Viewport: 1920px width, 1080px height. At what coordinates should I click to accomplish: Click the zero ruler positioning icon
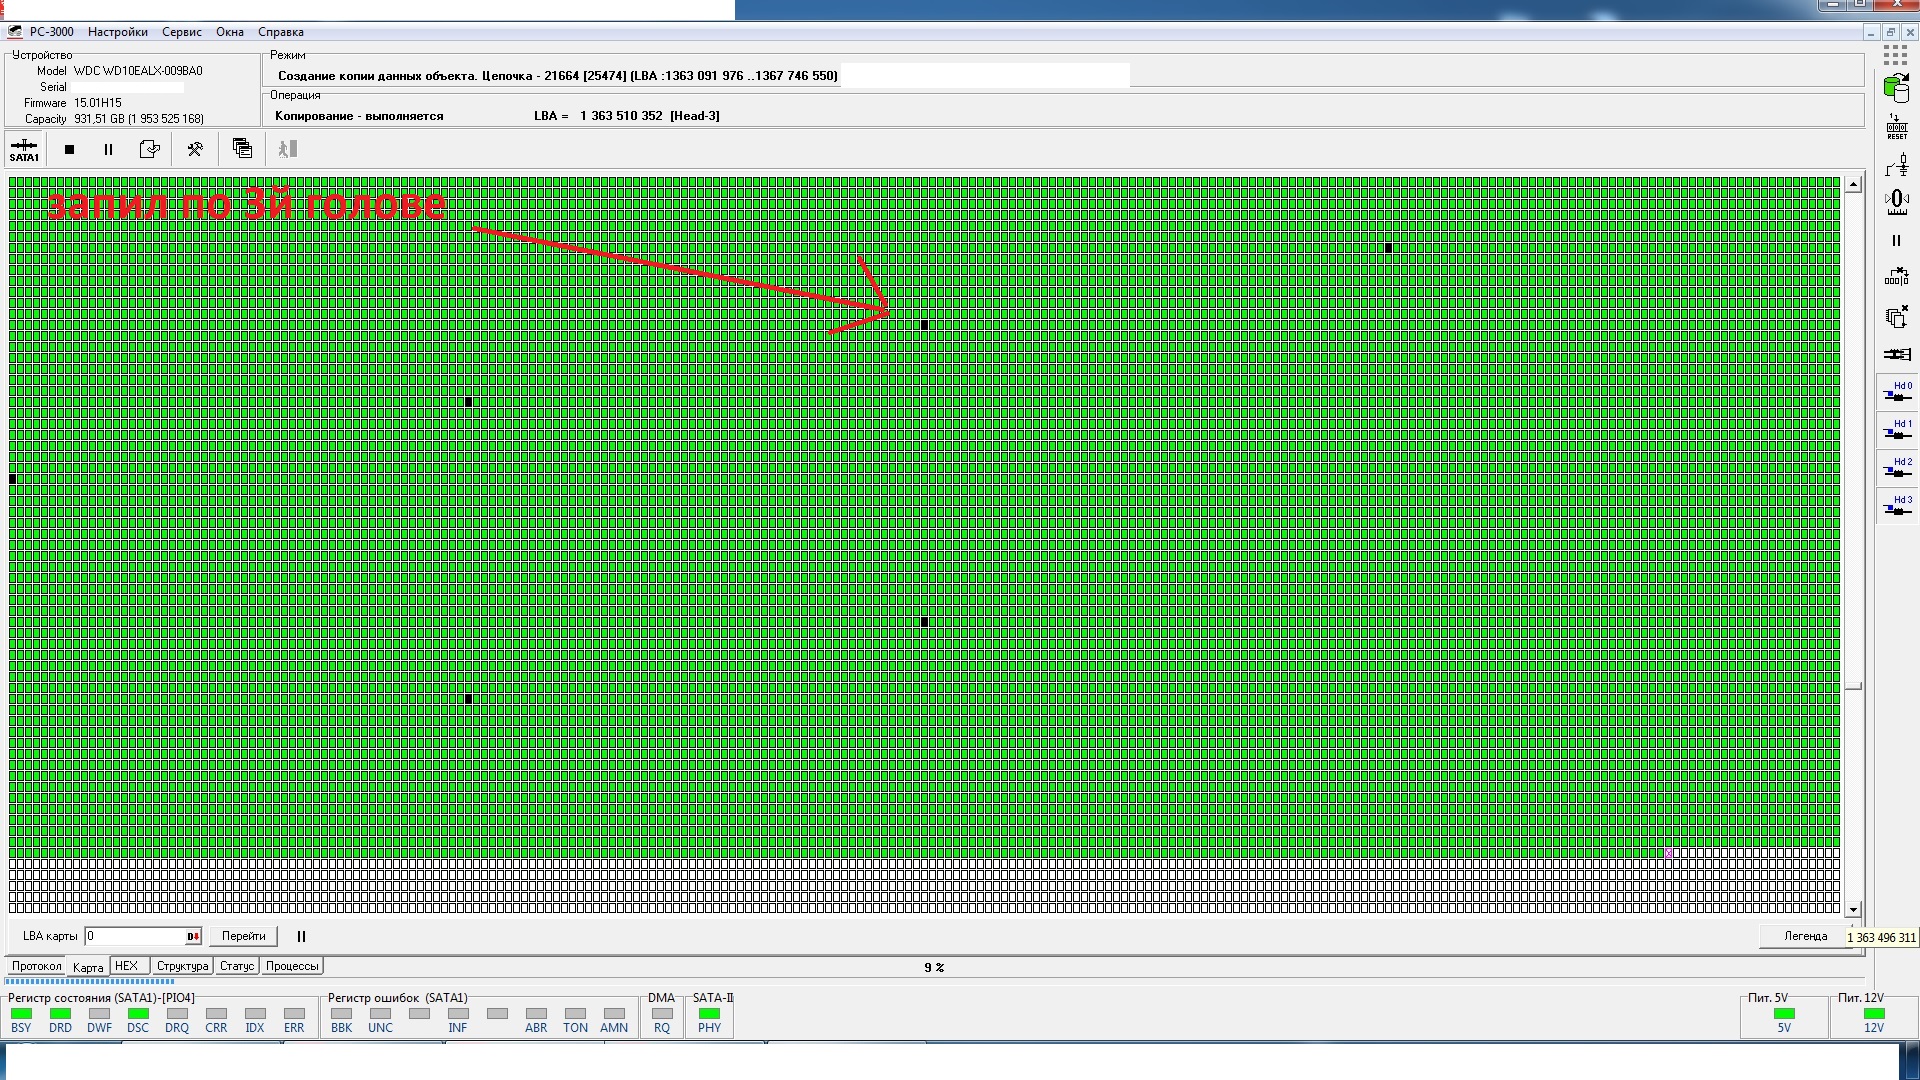tap(1896, 203)
